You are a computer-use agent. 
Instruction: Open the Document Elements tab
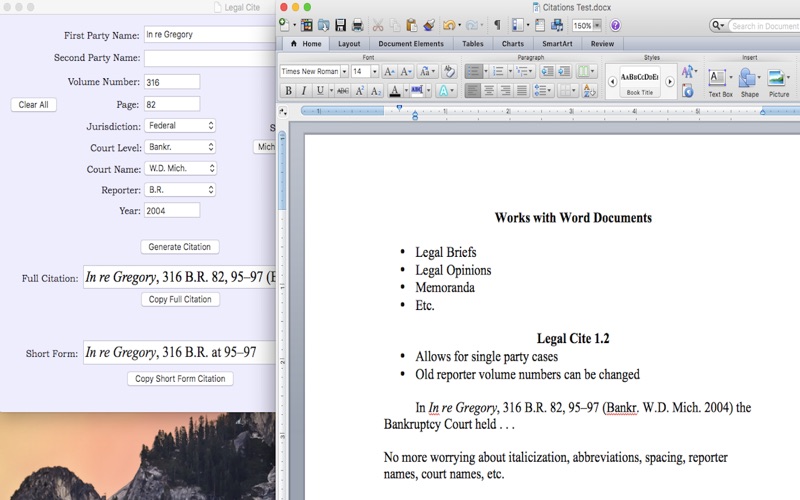tap(411, 44)
